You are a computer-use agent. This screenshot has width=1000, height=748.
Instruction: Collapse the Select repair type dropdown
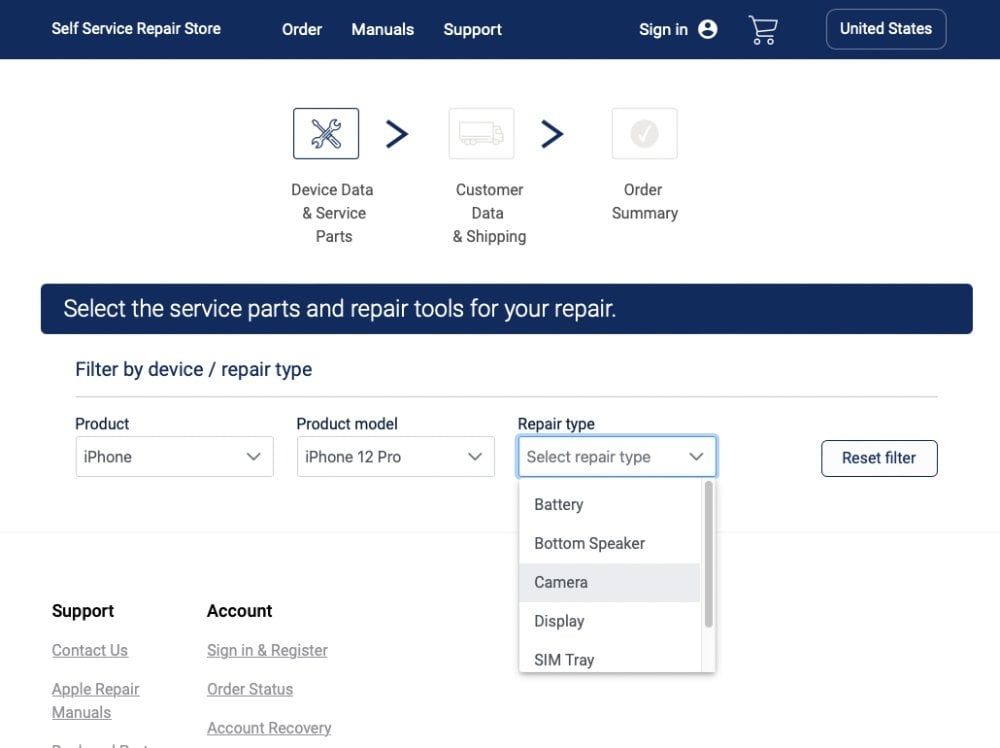[x=617, y=457]
